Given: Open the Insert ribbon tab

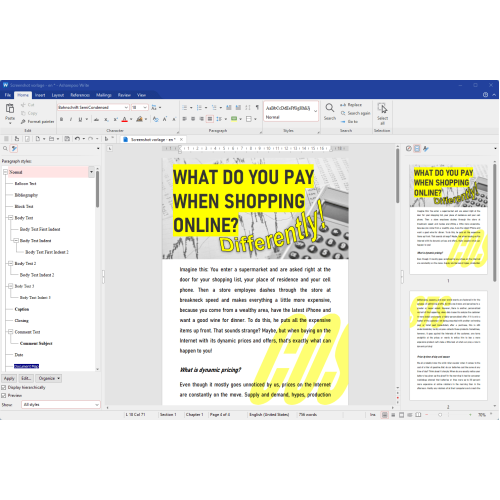Looking at the screenshot, I should tap(40, 95).
